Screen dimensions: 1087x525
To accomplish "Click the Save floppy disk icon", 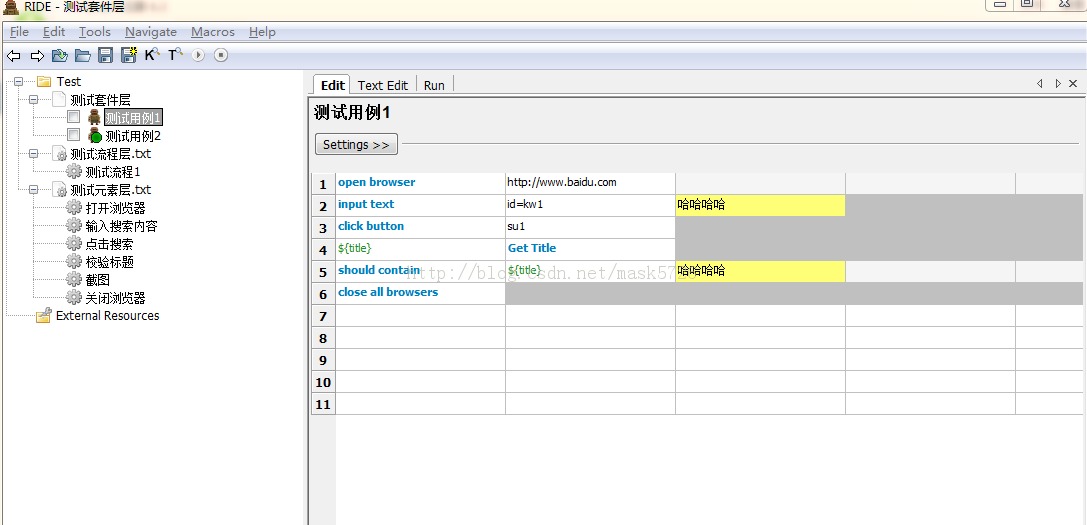I will coord(105,55).
